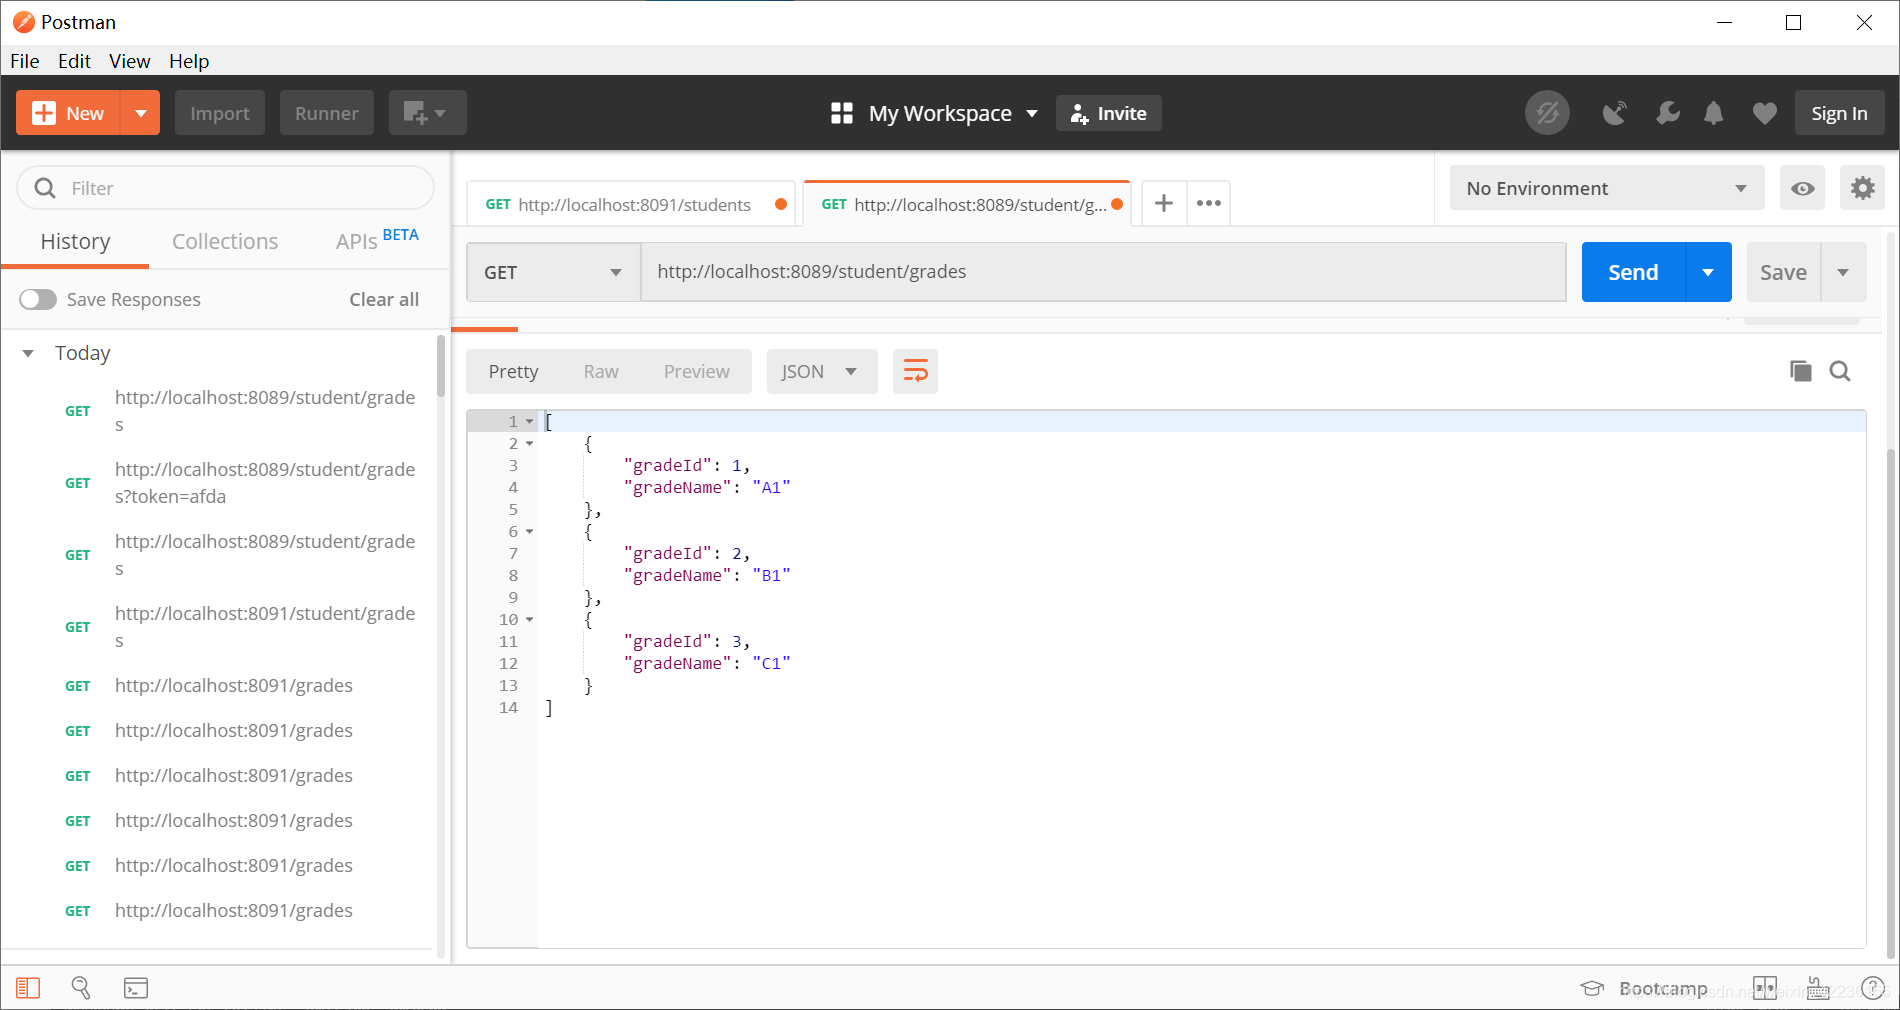The image size is (1900, 1010).
Task: Open the File menu
Action: (25, 61)
